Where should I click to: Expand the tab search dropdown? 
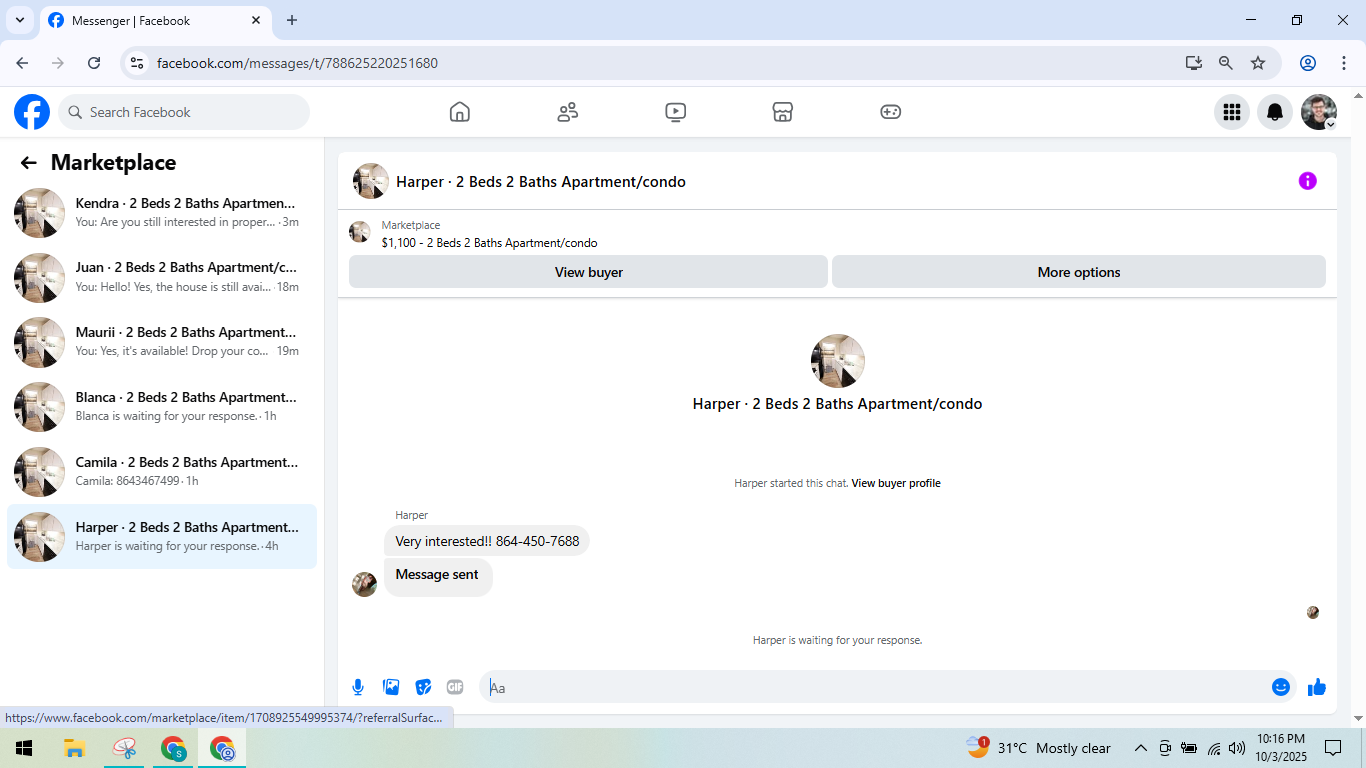point(20,20)
